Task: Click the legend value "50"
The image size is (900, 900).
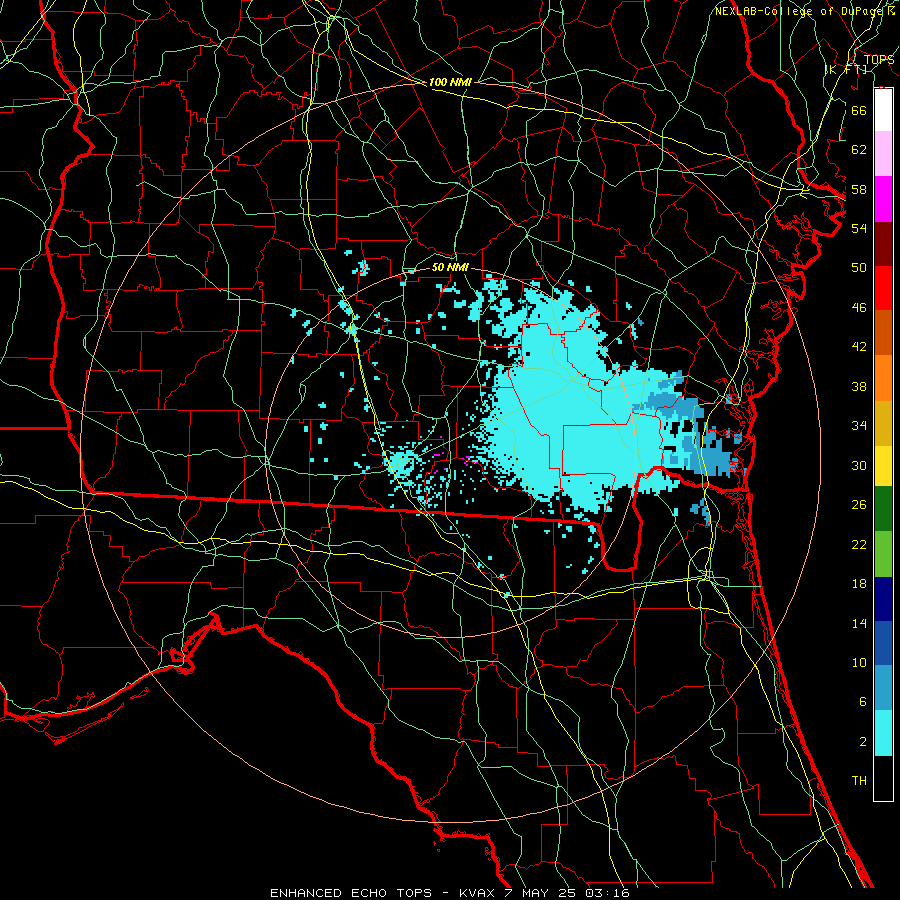Action: 859,268
